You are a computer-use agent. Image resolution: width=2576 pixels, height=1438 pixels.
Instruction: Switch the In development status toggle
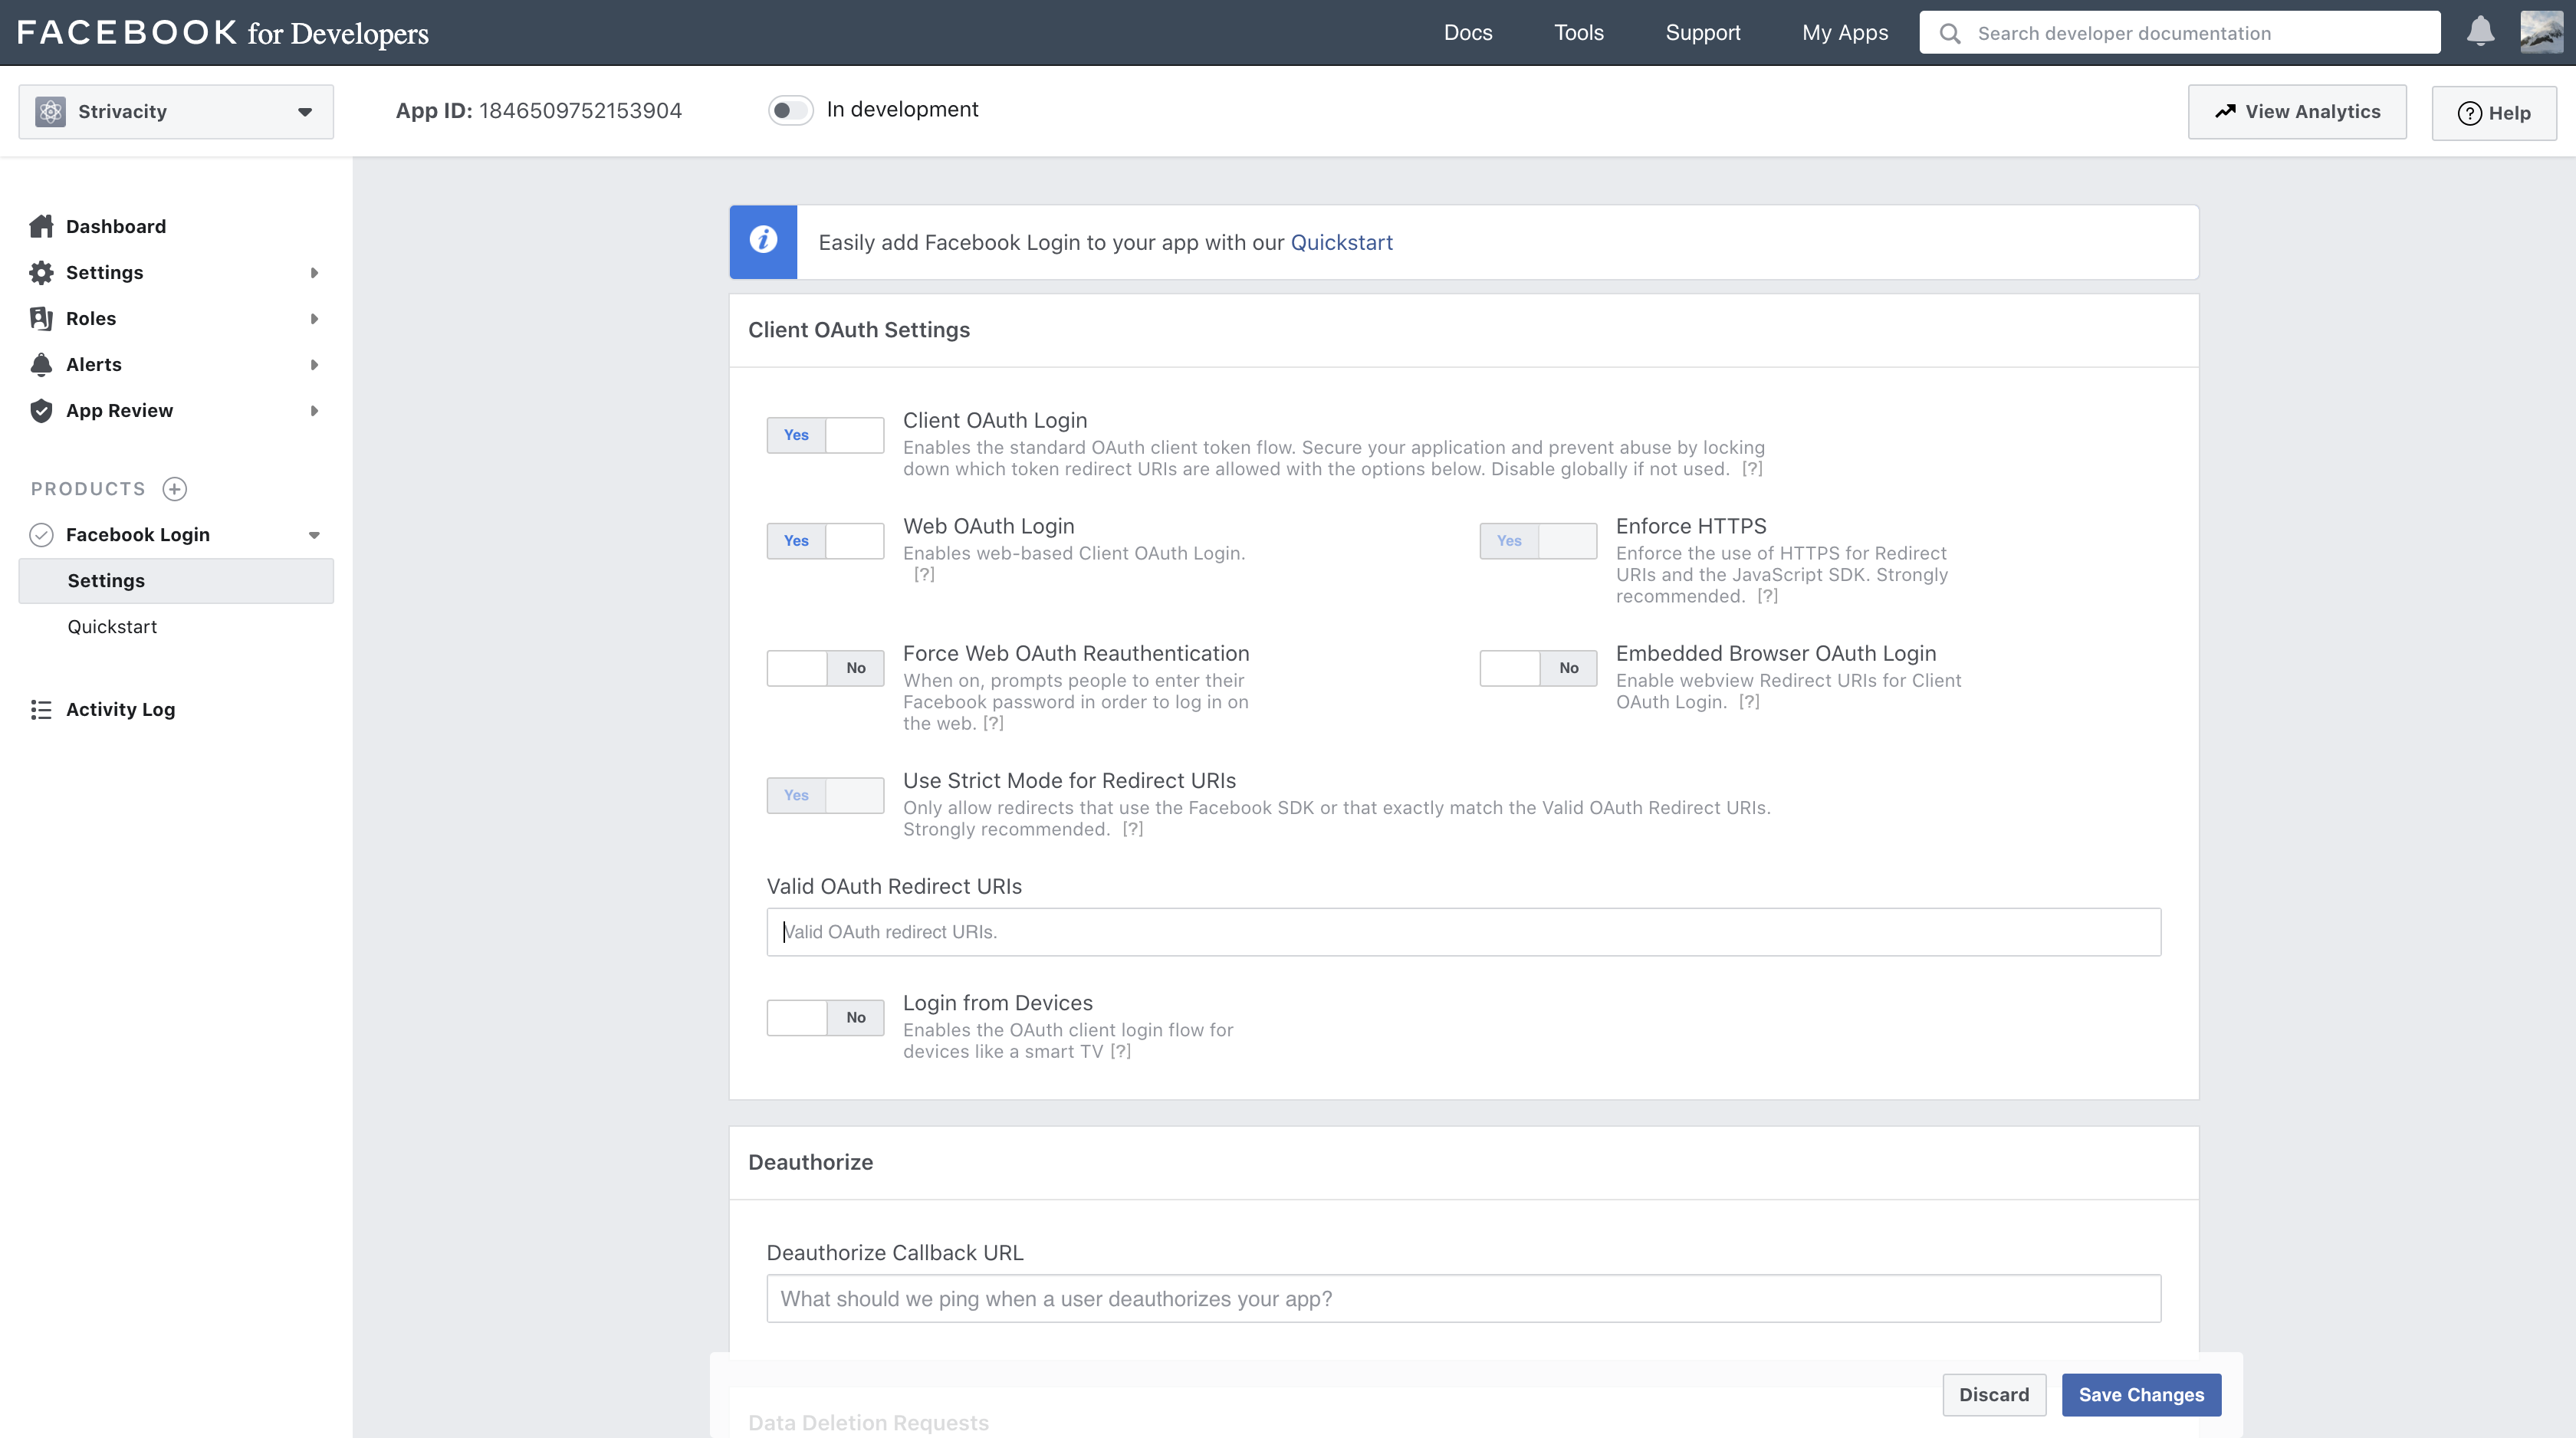point(790,110)
